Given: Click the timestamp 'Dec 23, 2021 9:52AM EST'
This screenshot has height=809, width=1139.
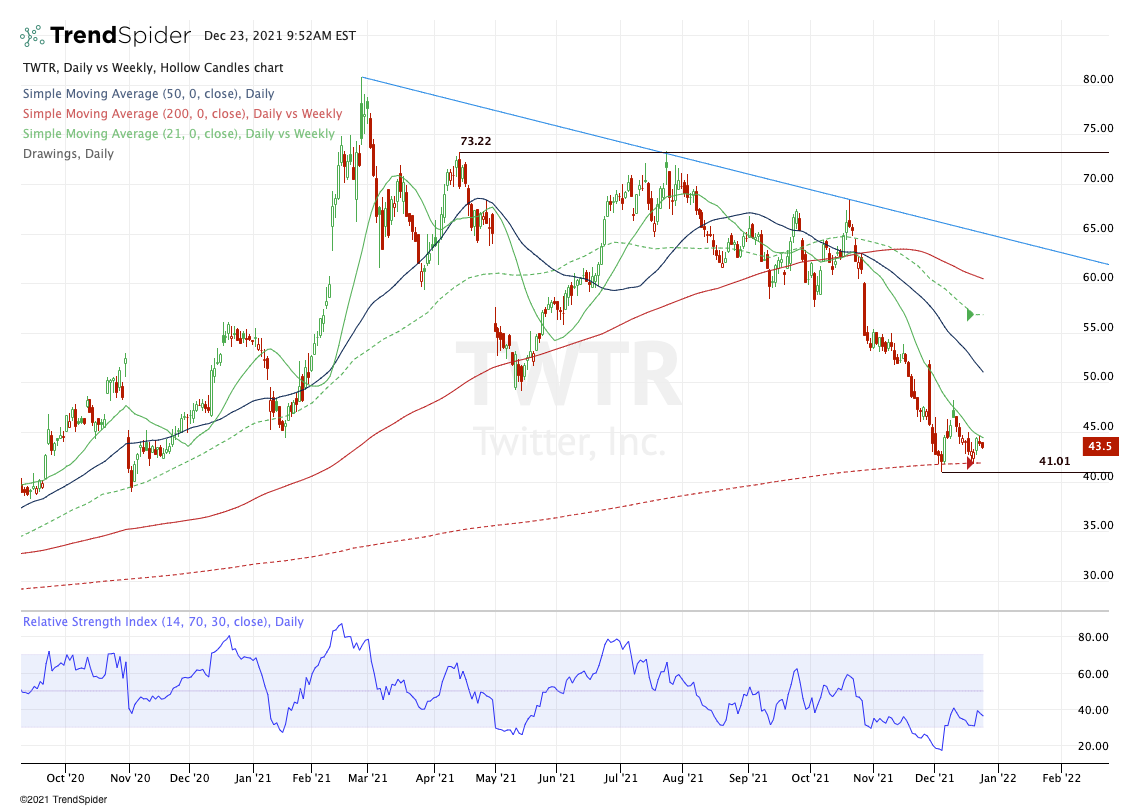Looking at the screenshot, I should click(x=280, y=36).
